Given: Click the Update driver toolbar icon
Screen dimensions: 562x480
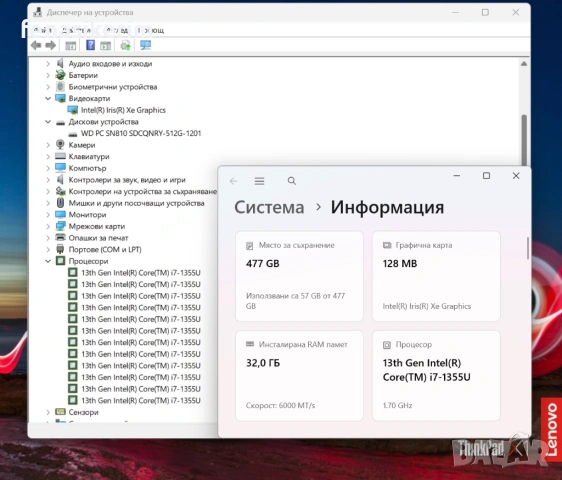Looking at the screenshot, I should 125,46.
